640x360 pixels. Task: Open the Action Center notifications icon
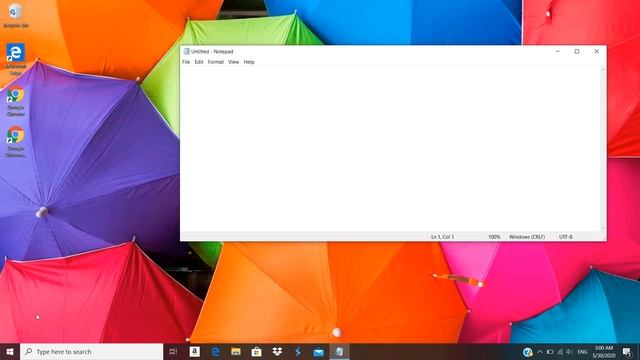tap(627, 352)
